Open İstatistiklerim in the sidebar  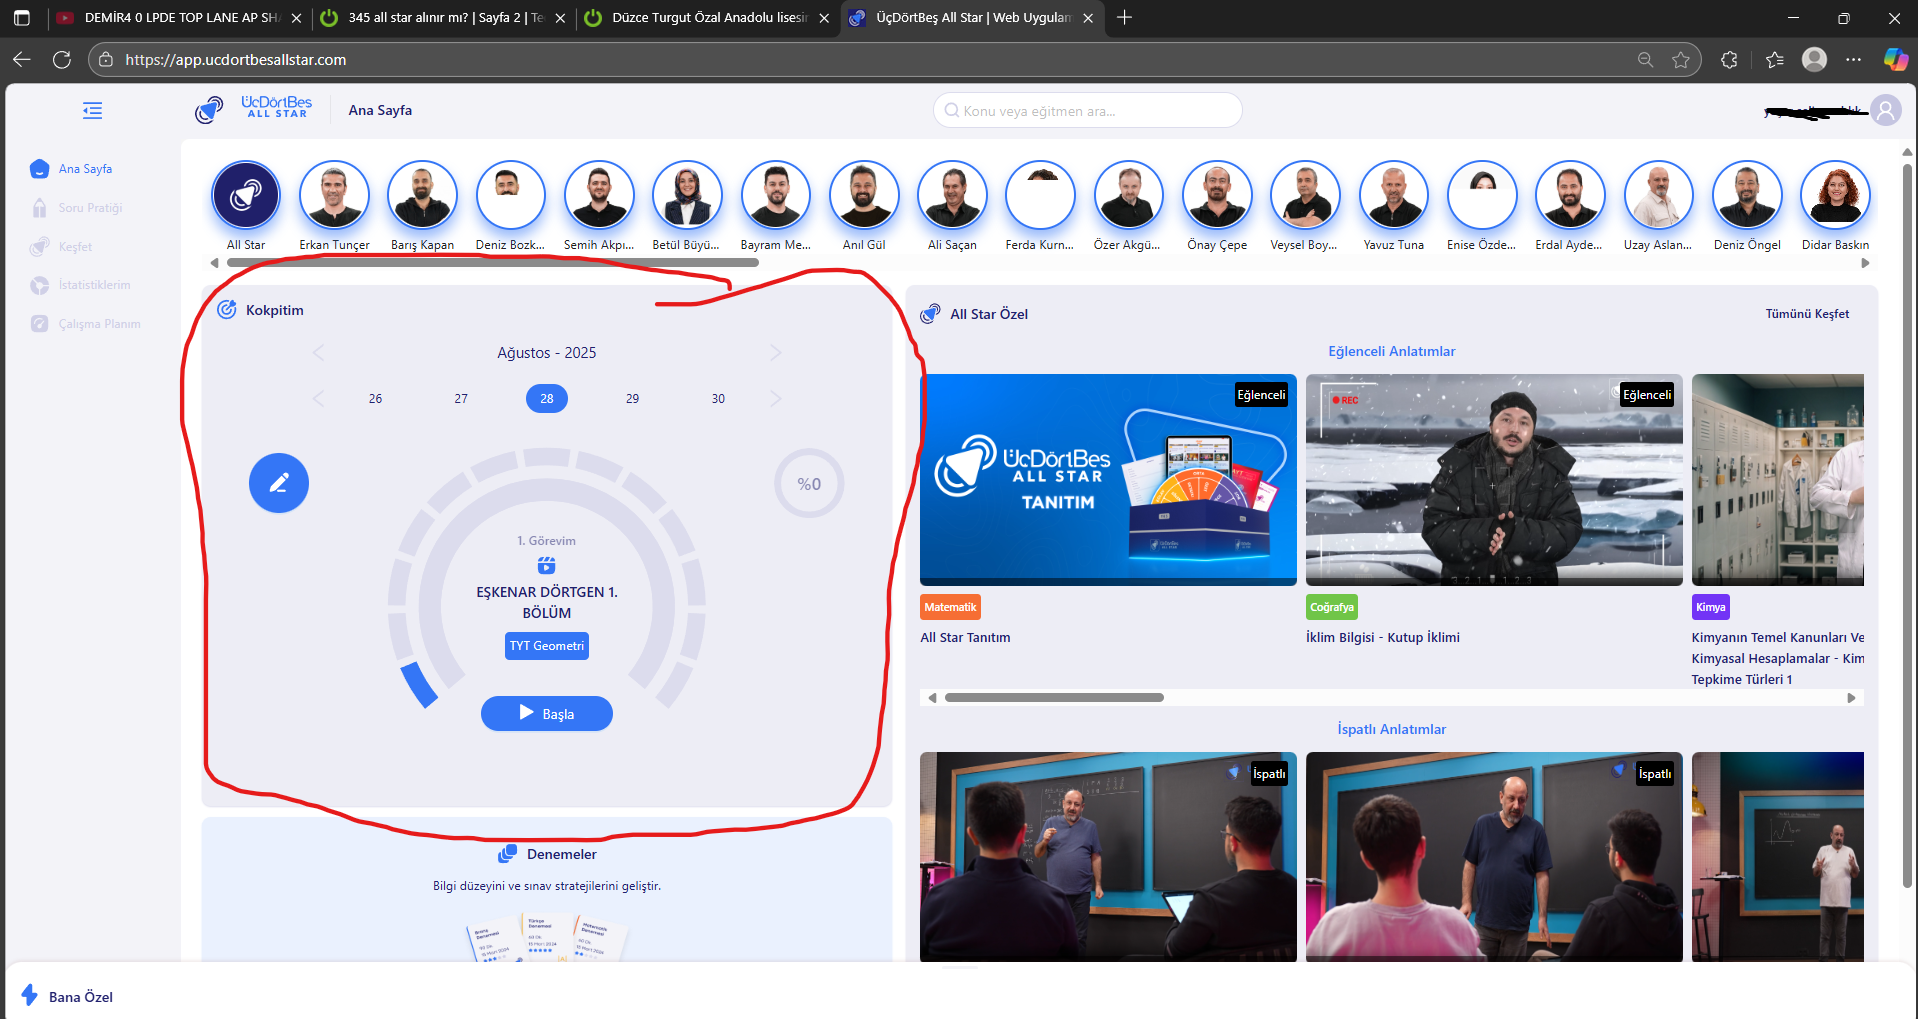click(x=81, y=285)
